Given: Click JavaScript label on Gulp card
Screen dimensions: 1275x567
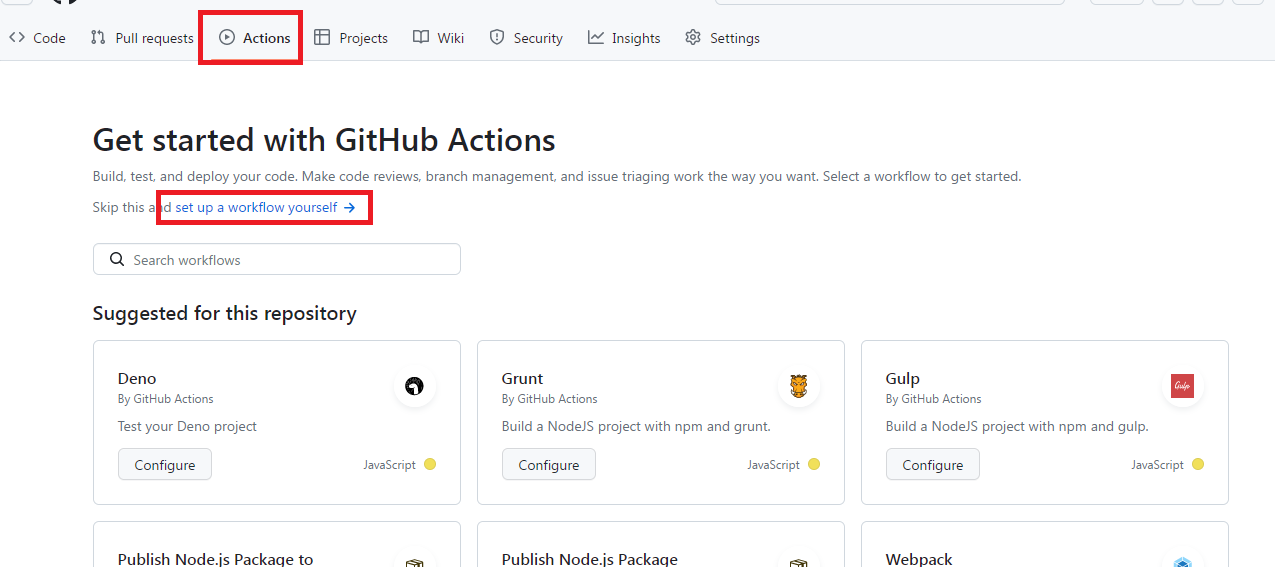Looking at the screenshot, I should tap(1157, 465).
